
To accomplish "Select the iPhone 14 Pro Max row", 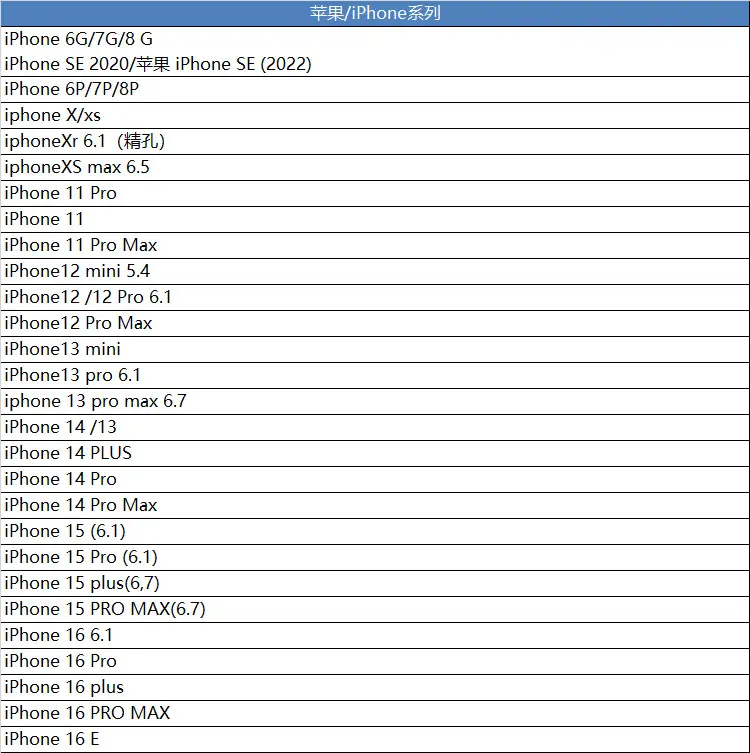I will 375,505.
